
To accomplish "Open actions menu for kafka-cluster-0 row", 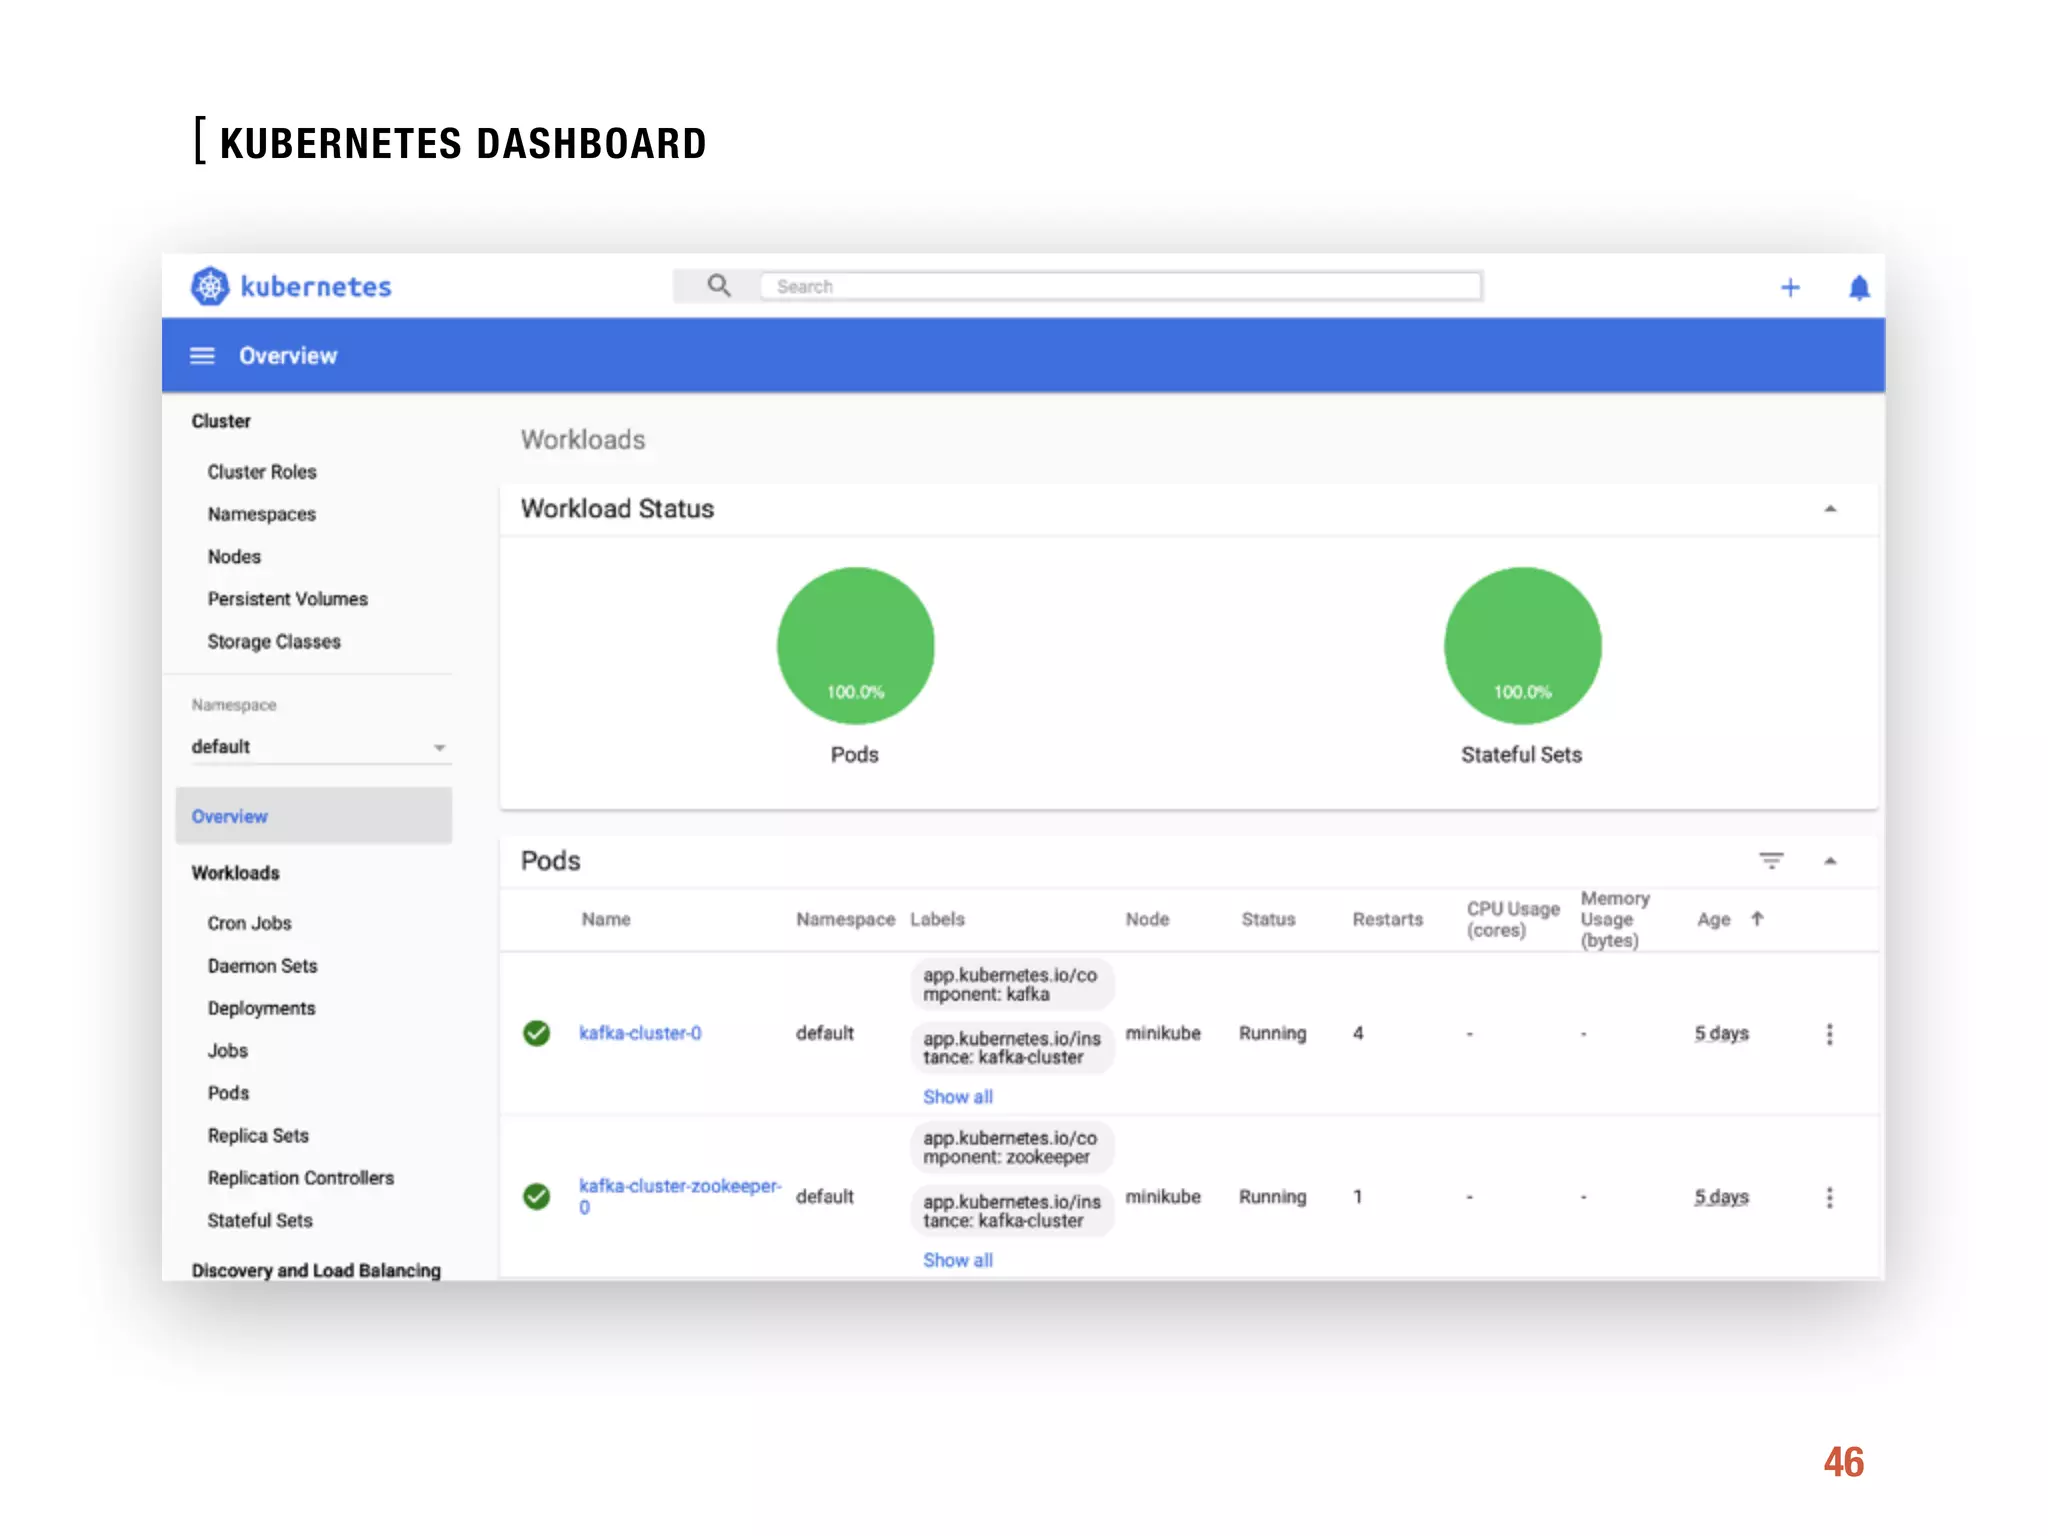I will pyautogui.click(x=1830, y=1034).
